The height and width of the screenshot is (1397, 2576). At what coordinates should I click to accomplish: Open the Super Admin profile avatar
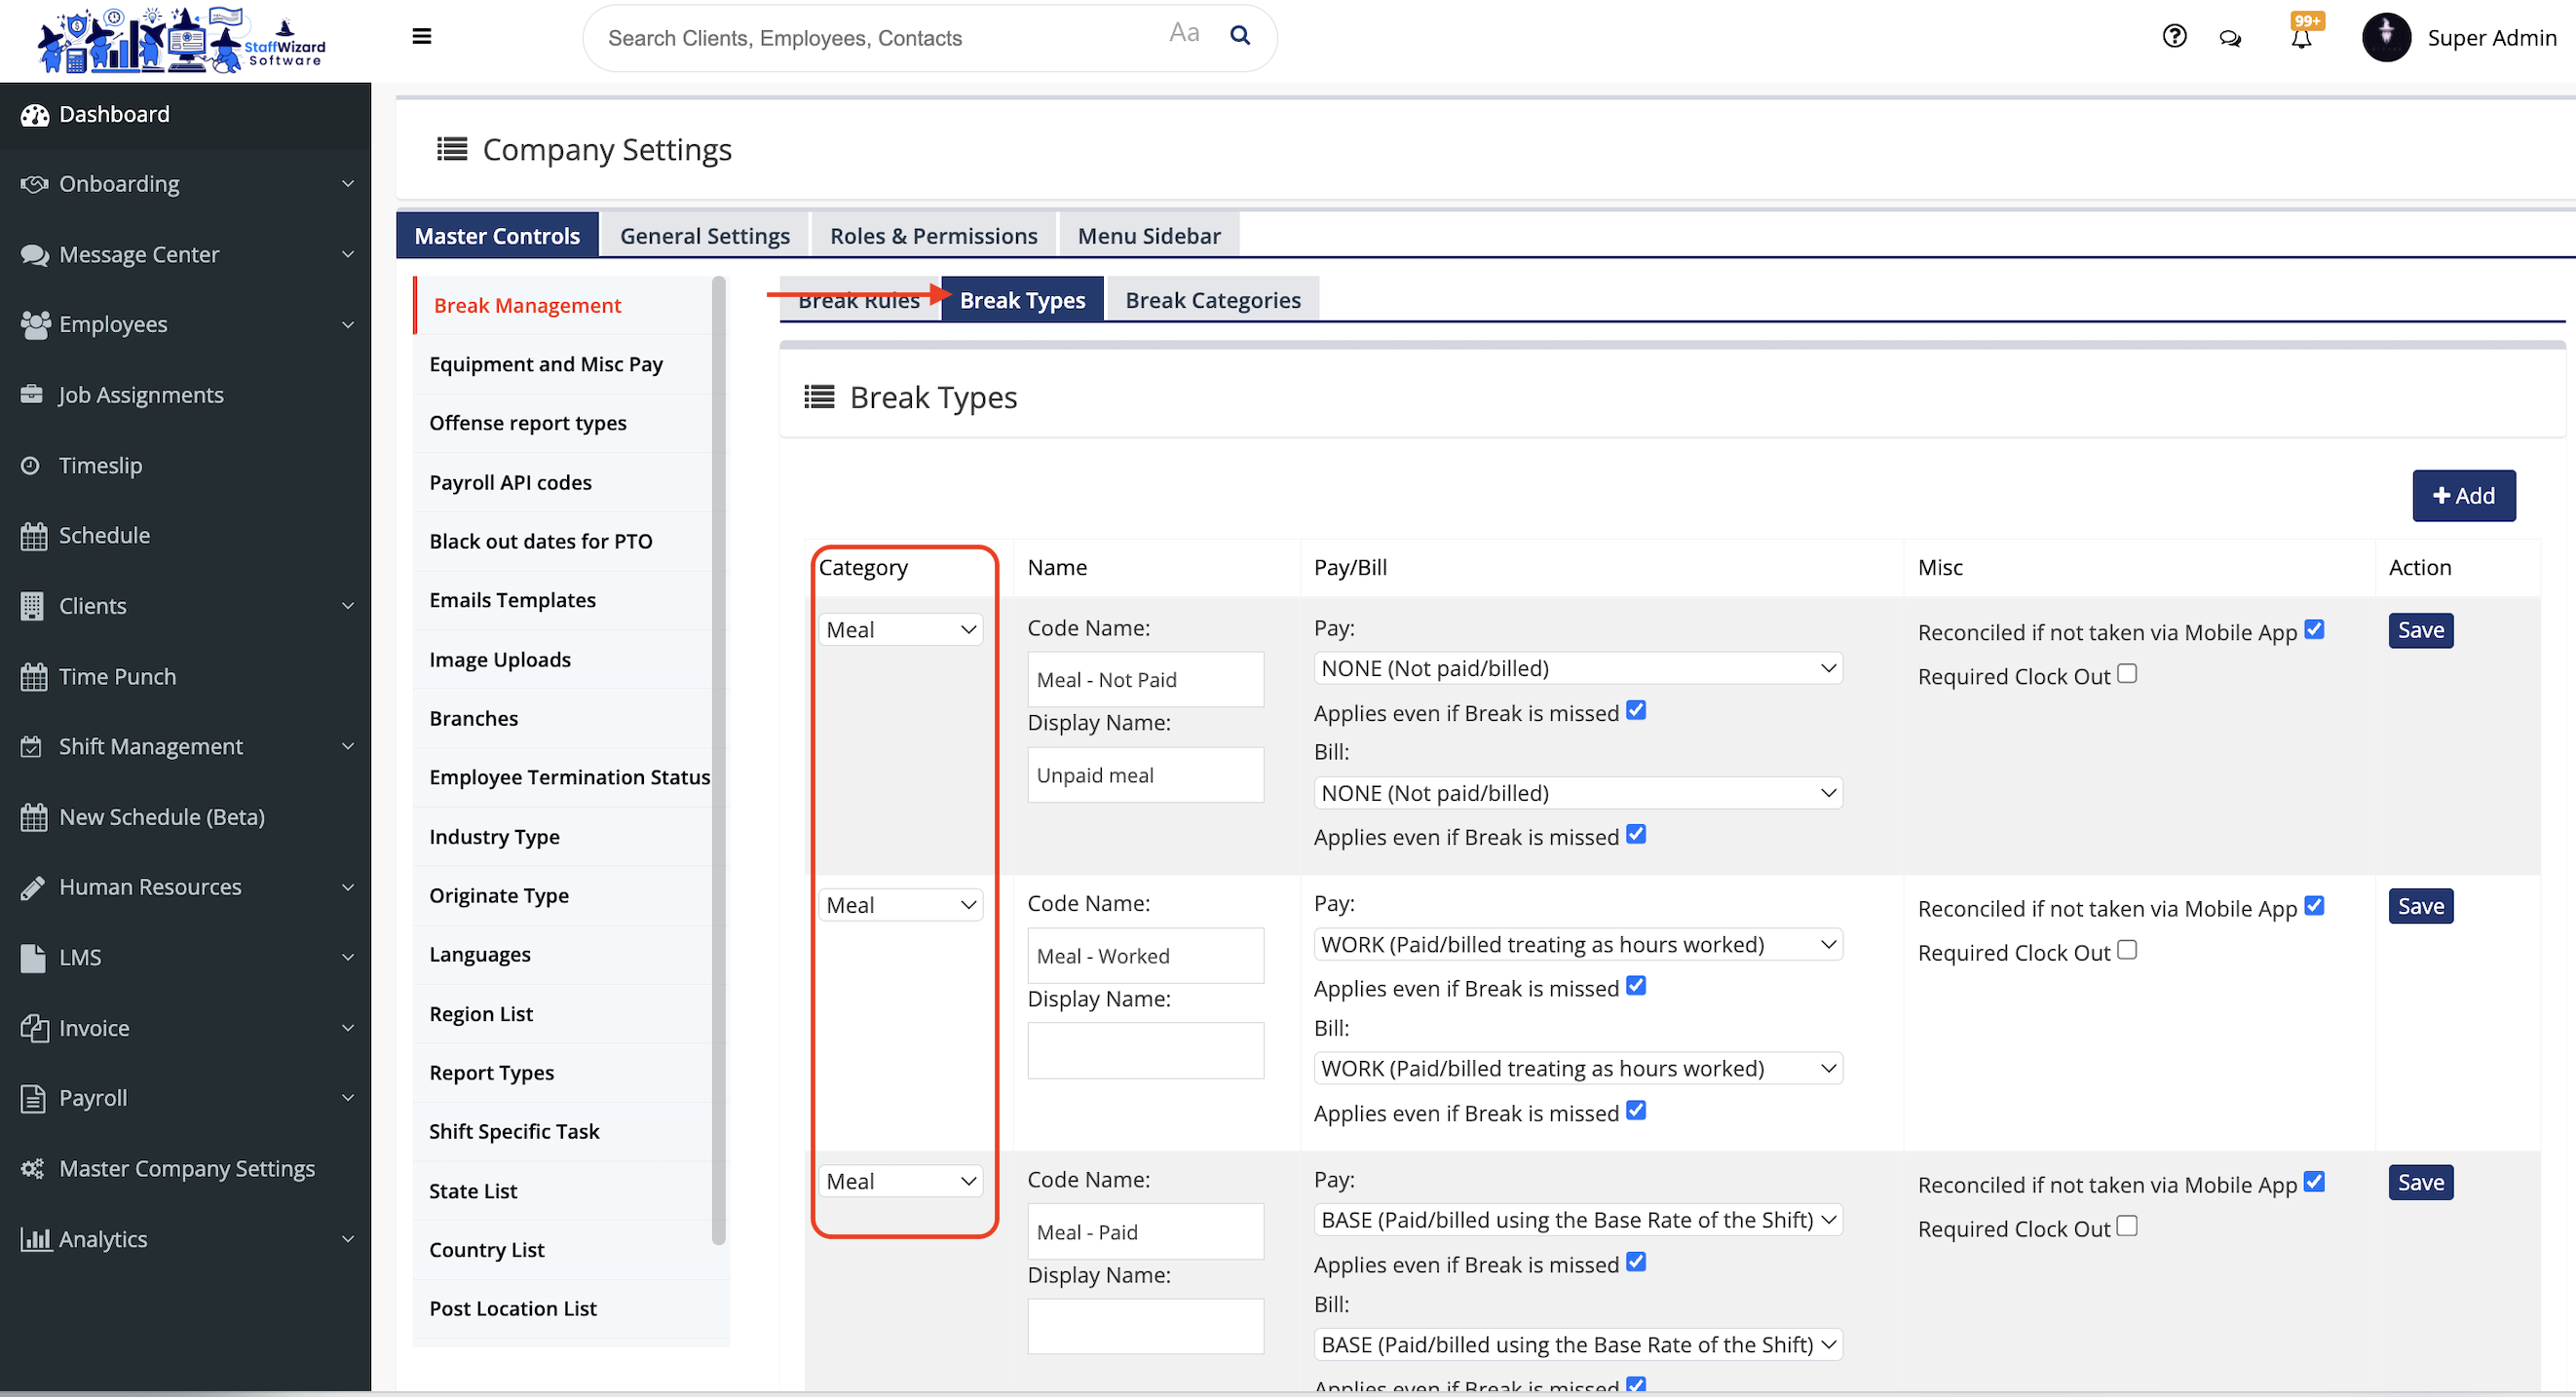click(x=2387, y=38)
